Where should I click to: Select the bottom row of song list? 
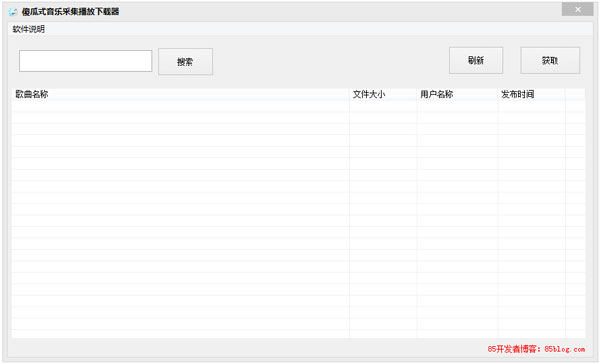(x=298, y=333)
